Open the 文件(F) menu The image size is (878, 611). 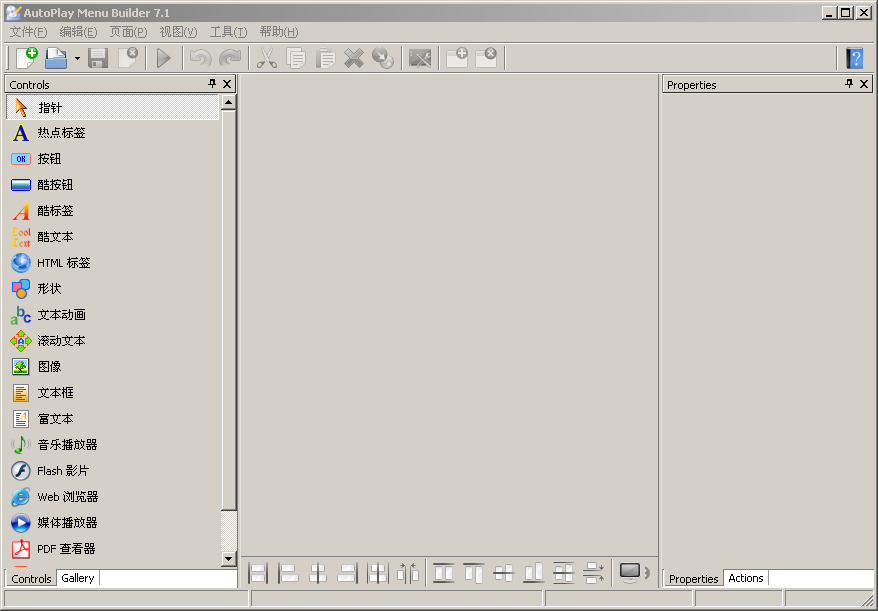tap(29, 32)
